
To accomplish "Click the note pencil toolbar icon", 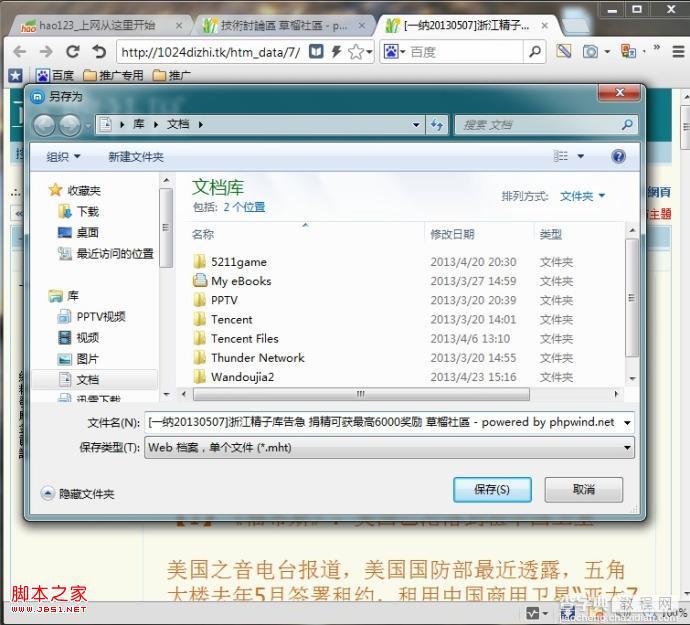I will 564,51.
